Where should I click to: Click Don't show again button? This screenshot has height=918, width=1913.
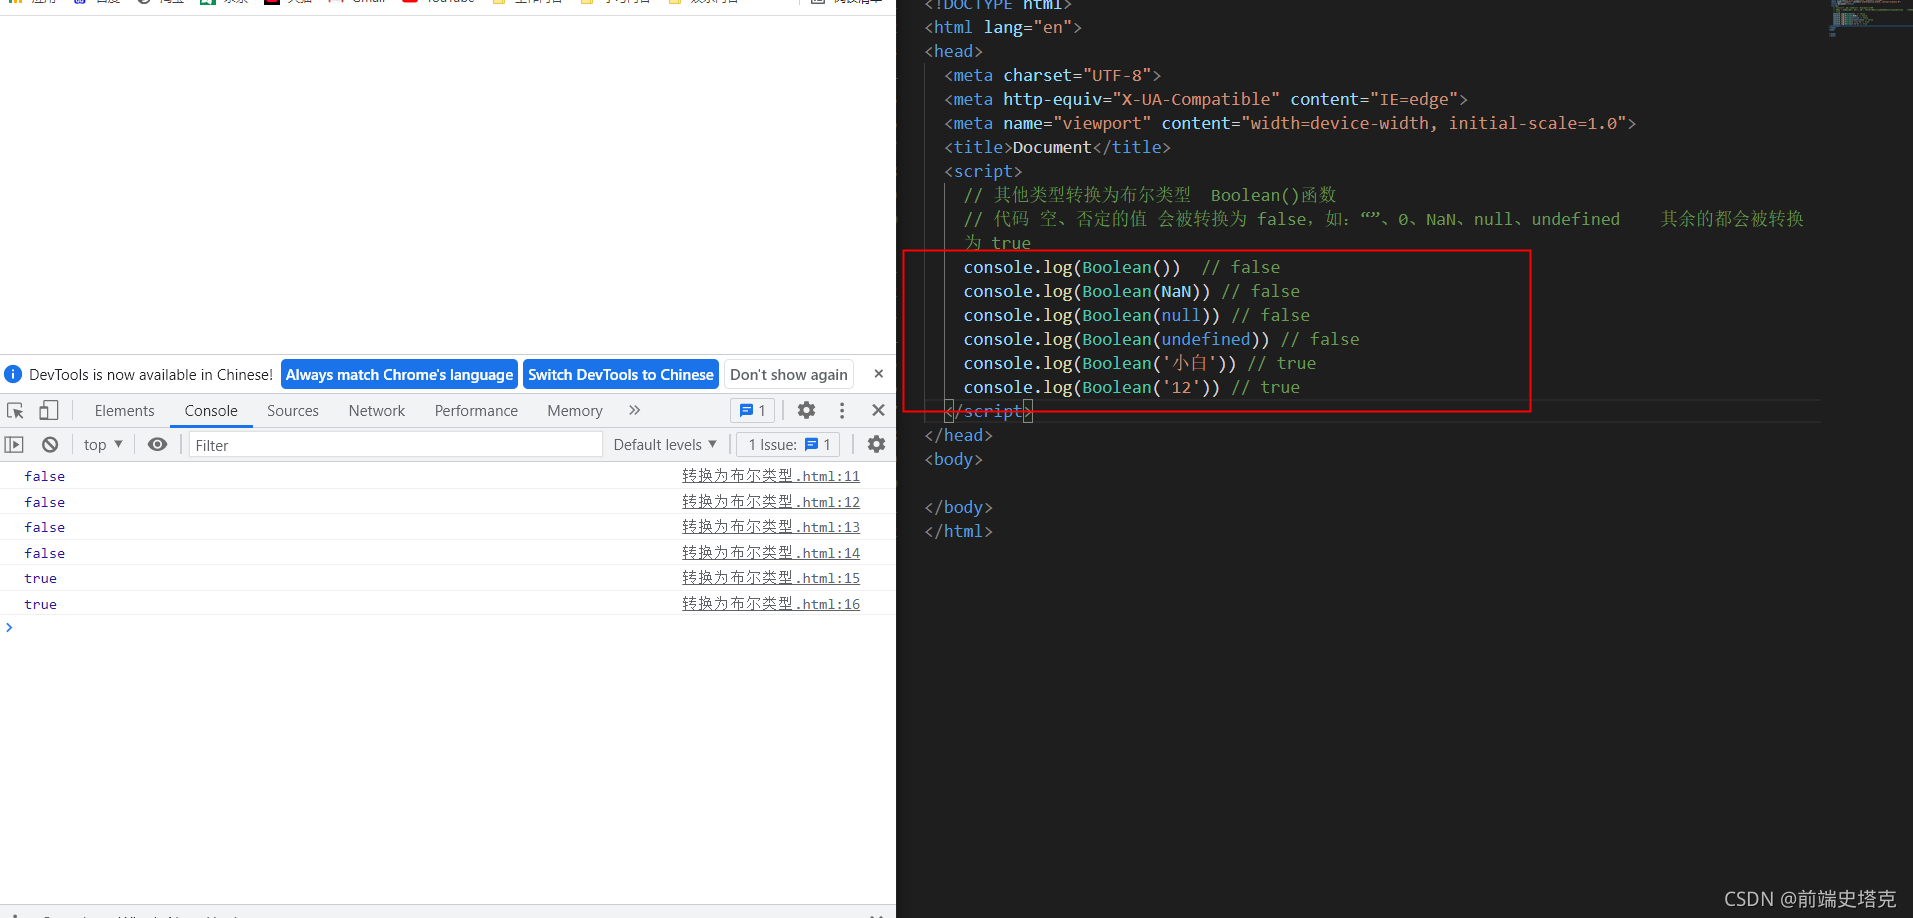pos(789,375)
